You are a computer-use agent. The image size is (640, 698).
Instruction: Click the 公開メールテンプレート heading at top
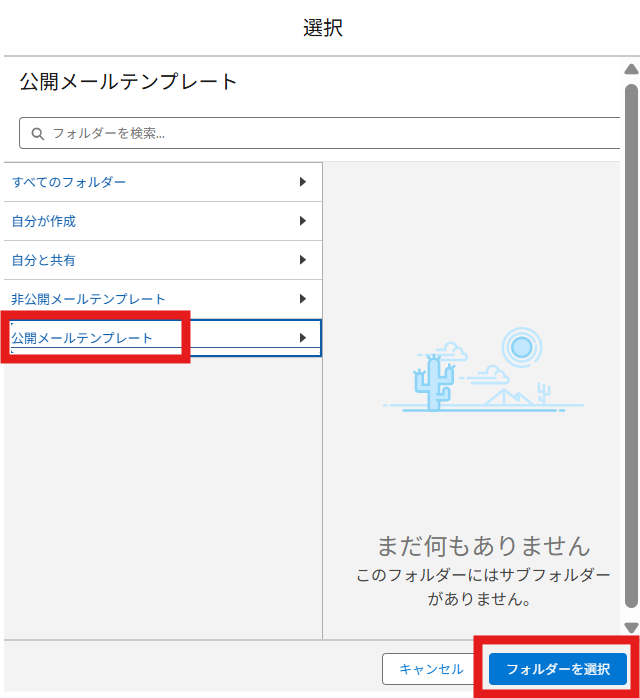[128, 82]
